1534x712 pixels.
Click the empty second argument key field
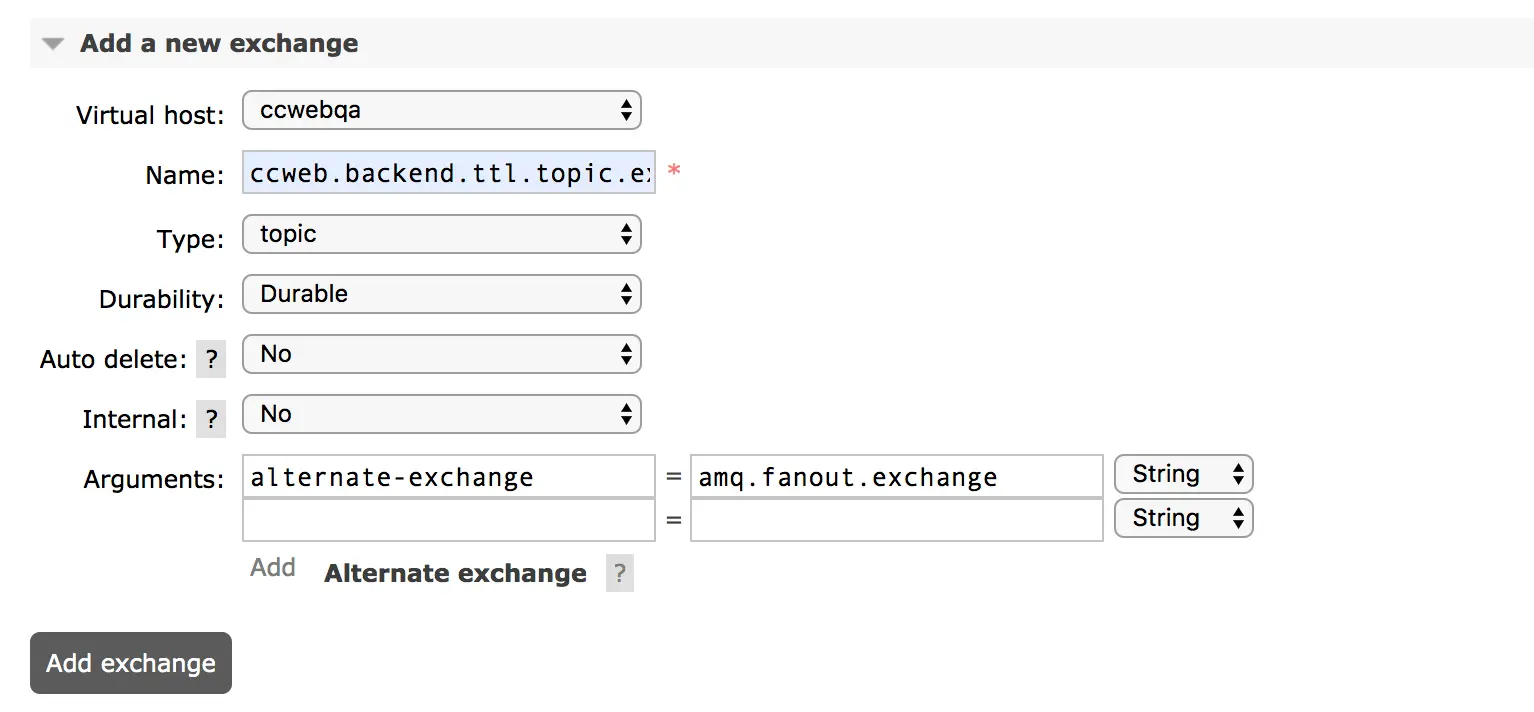point(449,520)
